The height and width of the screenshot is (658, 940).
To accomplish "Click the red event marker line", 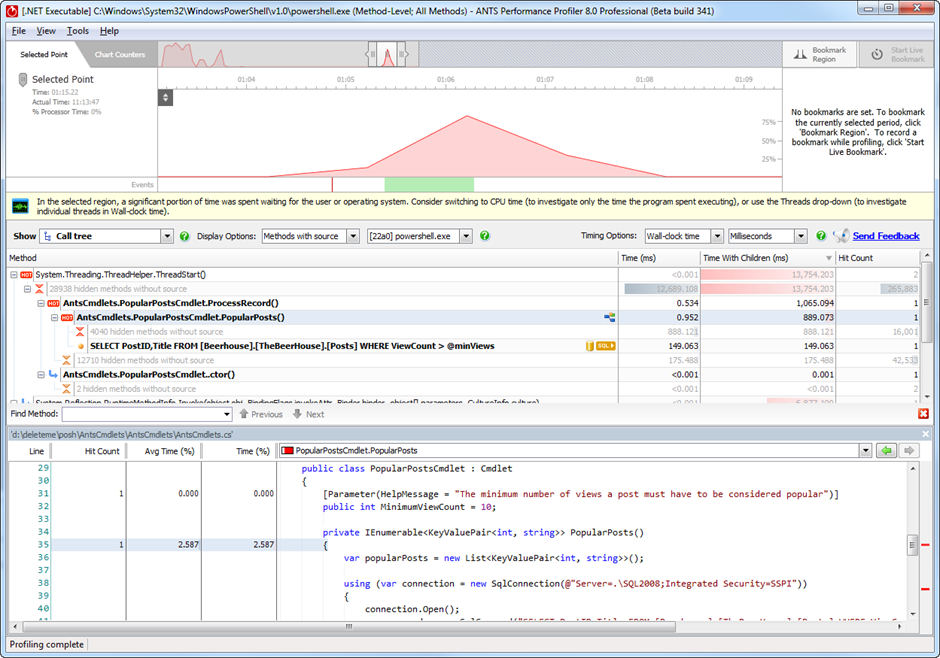I will (x=332, y=184).
